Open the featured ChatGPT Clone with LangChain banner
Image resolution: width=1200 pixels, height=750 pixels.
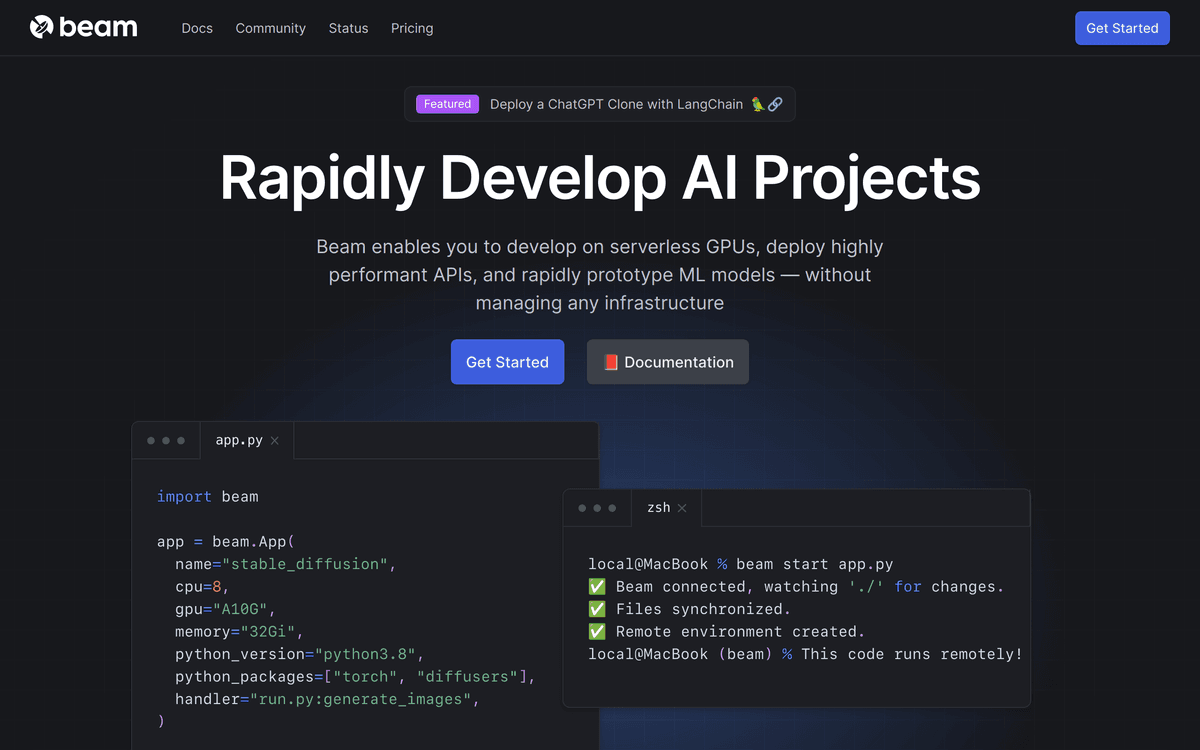click(x=600, y=104)
